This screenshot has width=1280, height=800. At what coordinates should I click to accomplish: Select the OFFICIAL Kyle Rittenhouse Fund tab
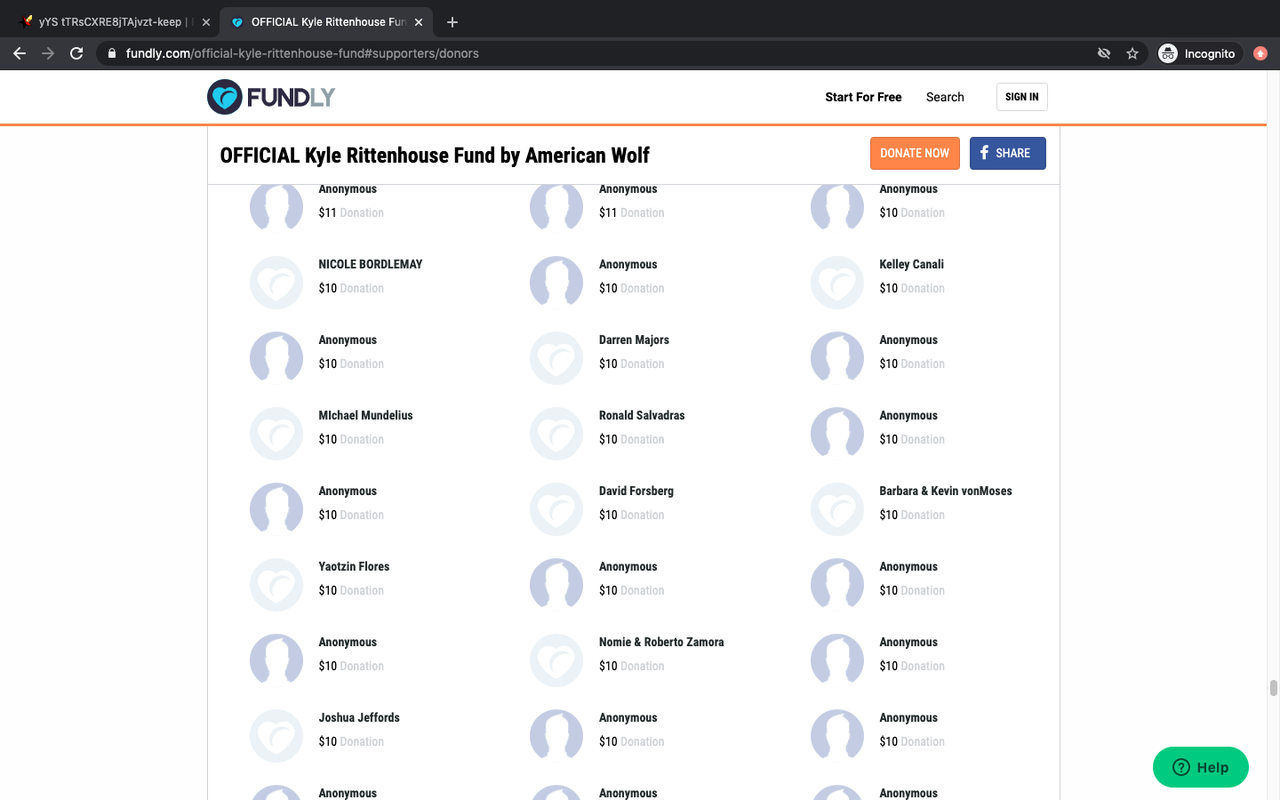(326, 22)
